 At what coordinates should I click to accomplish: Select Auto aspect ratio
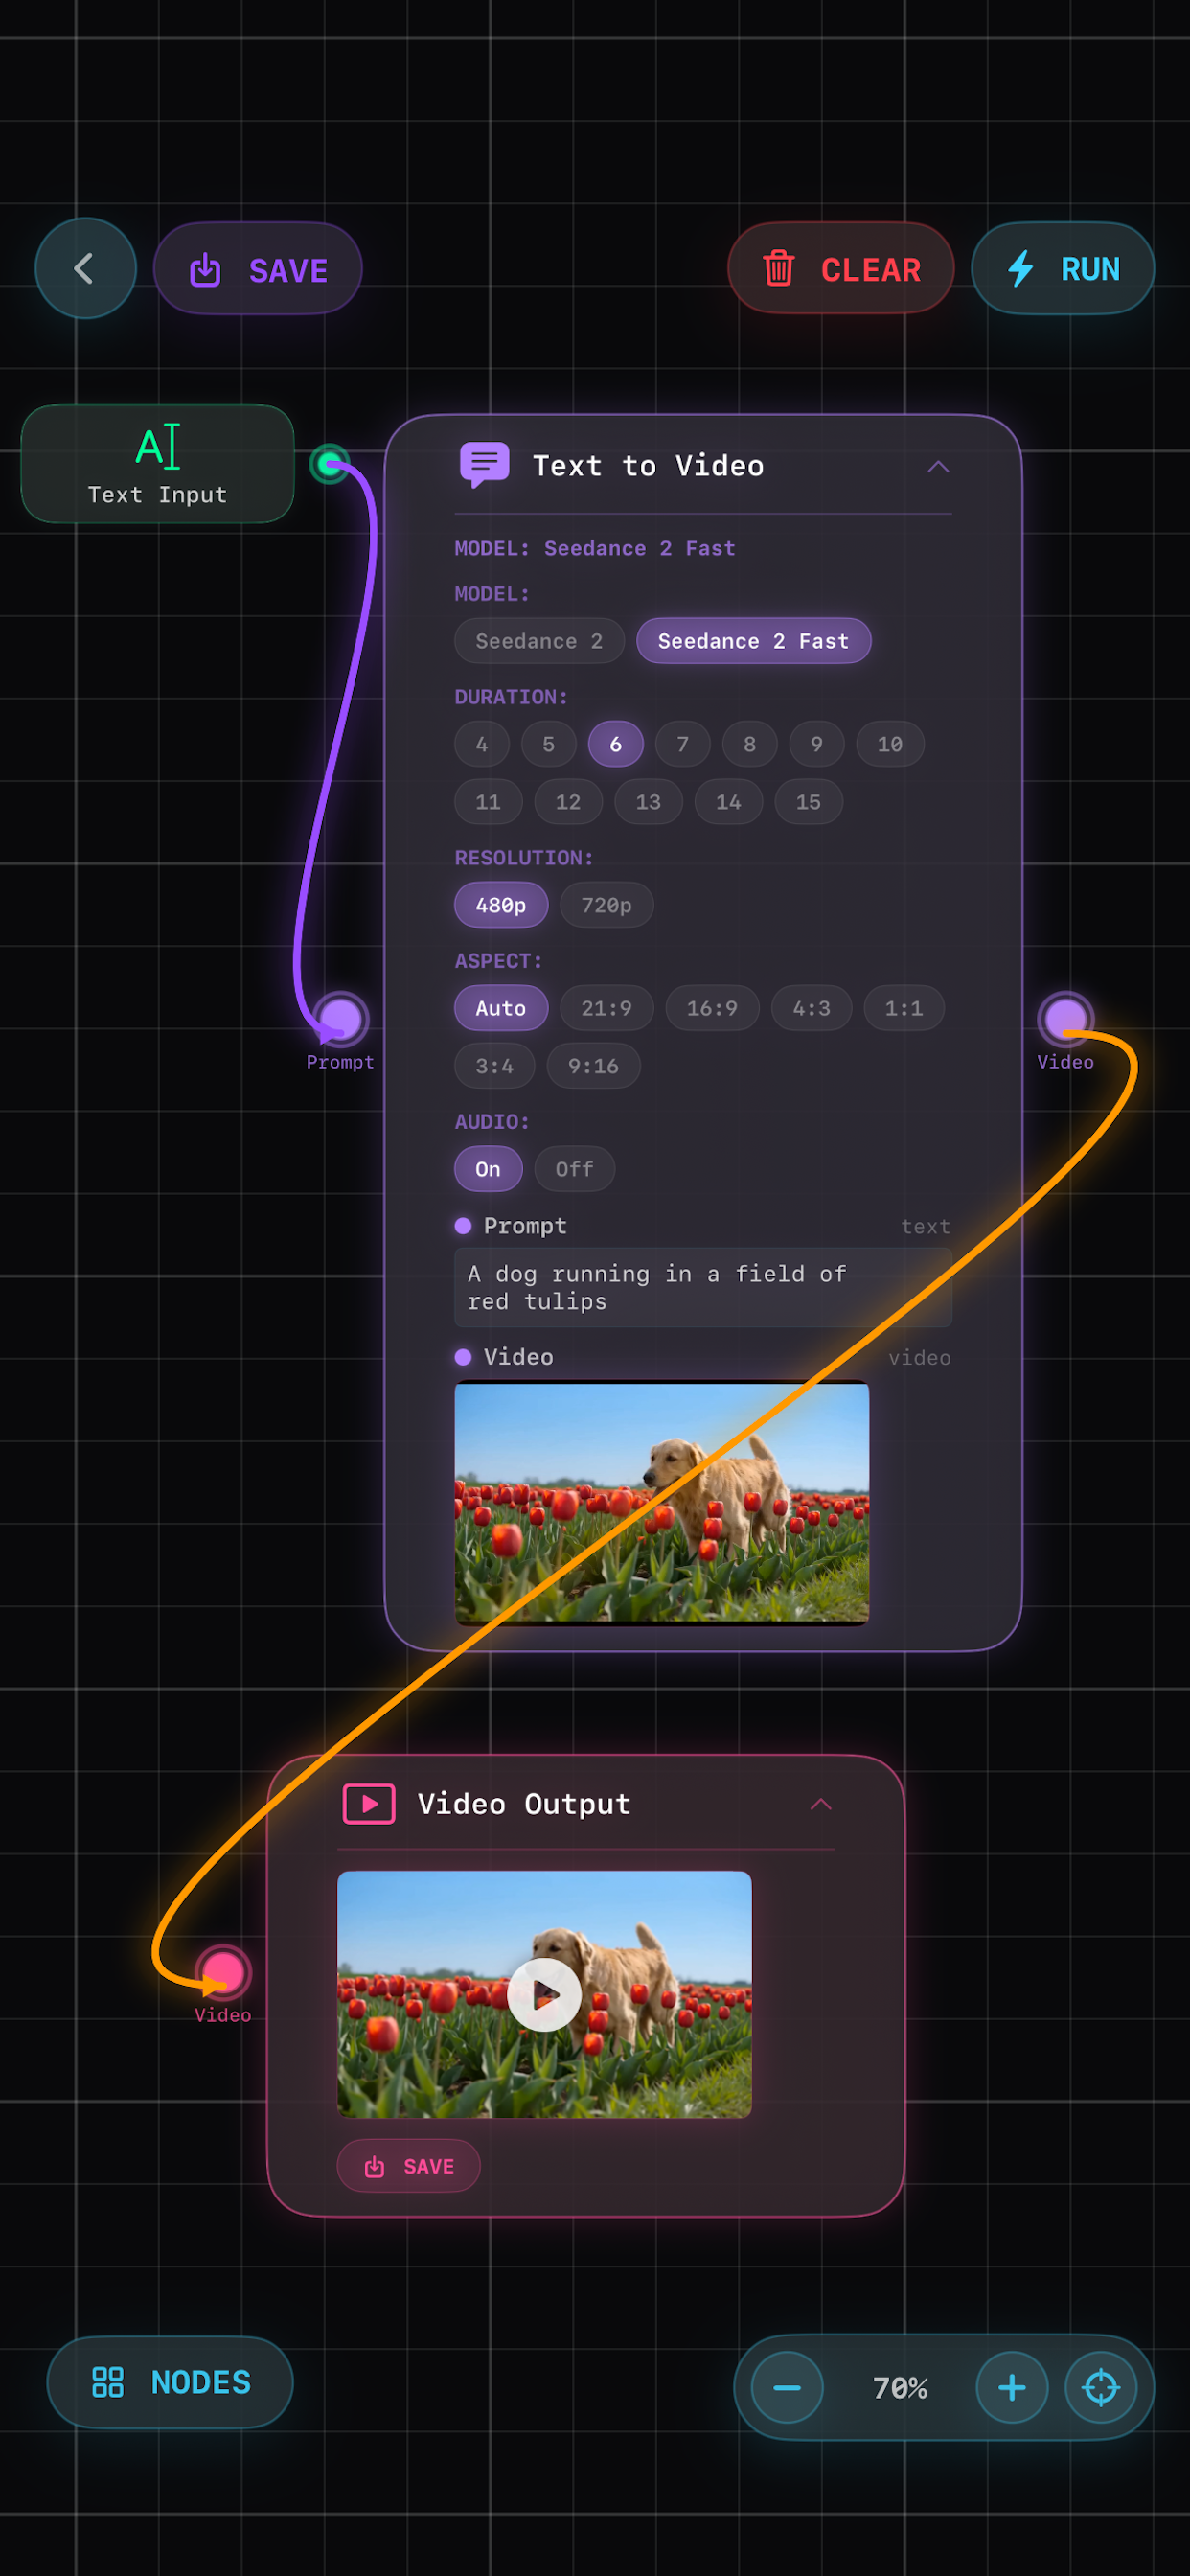click(501, 1008)
